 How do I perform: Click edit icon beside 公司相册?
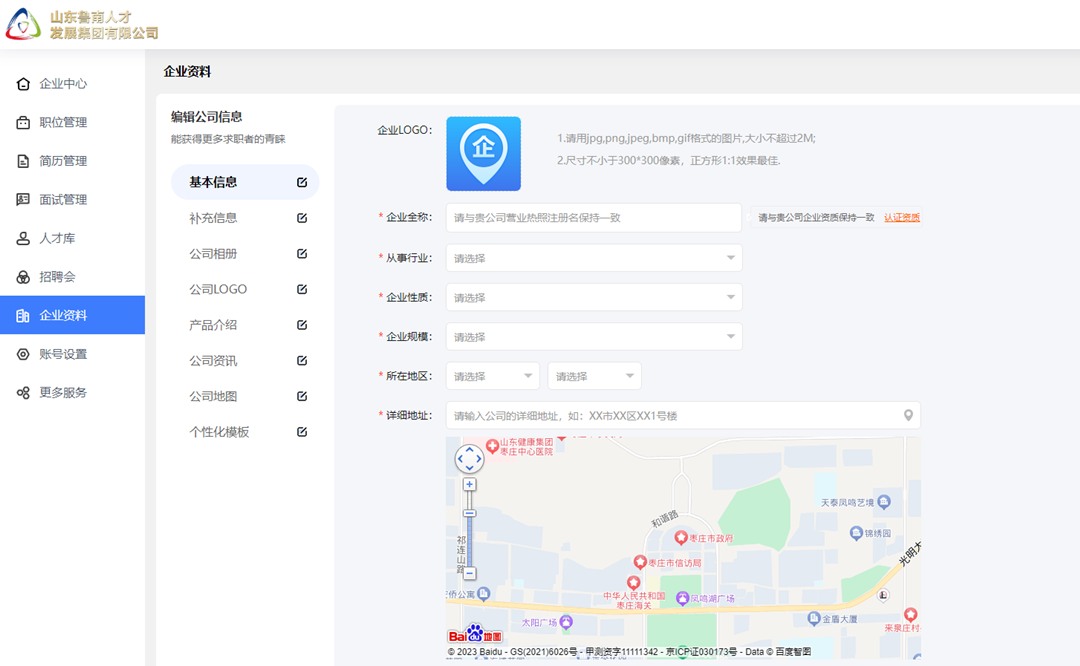pos(302,253)
